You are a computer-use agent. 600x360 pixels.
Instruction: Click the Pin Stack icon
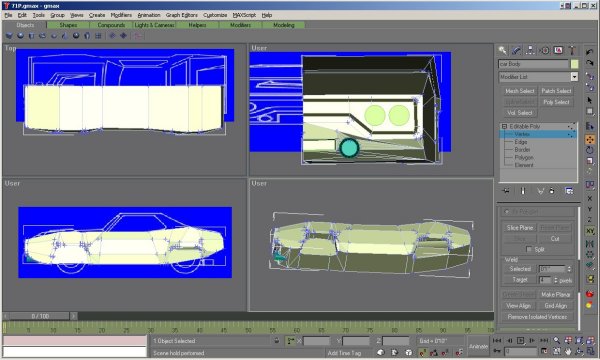[x=506, y=191]
